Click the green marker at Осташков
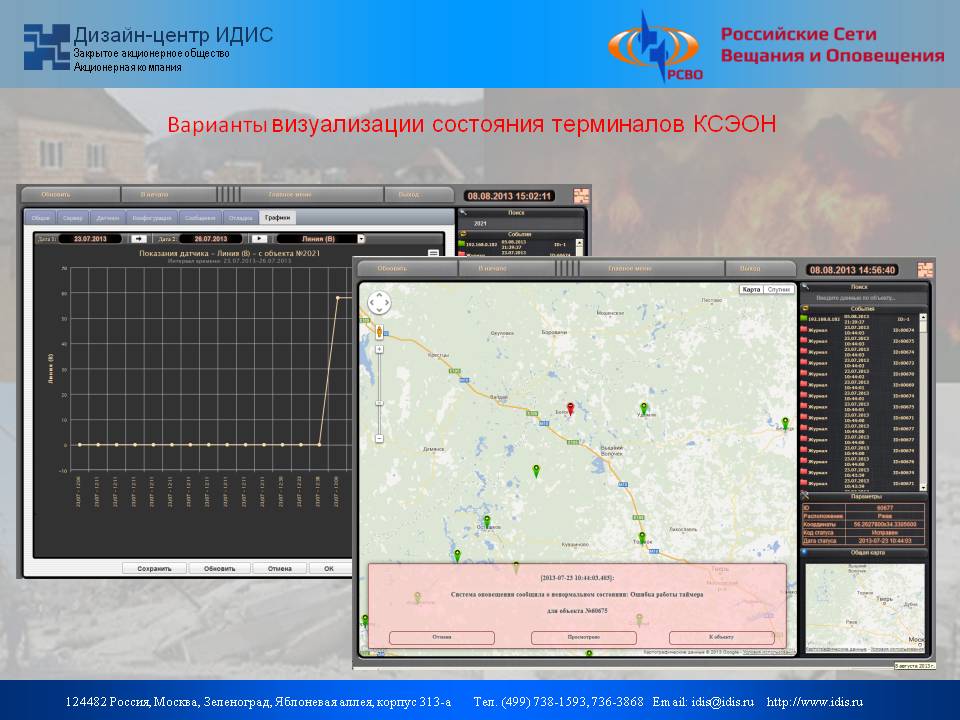 point(487,522)
